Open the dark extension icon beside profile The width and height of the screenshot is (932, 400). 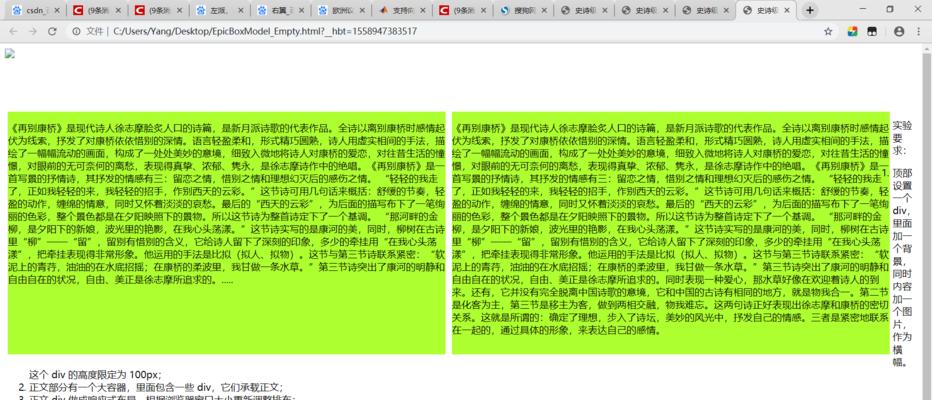[x=872, y=32]
